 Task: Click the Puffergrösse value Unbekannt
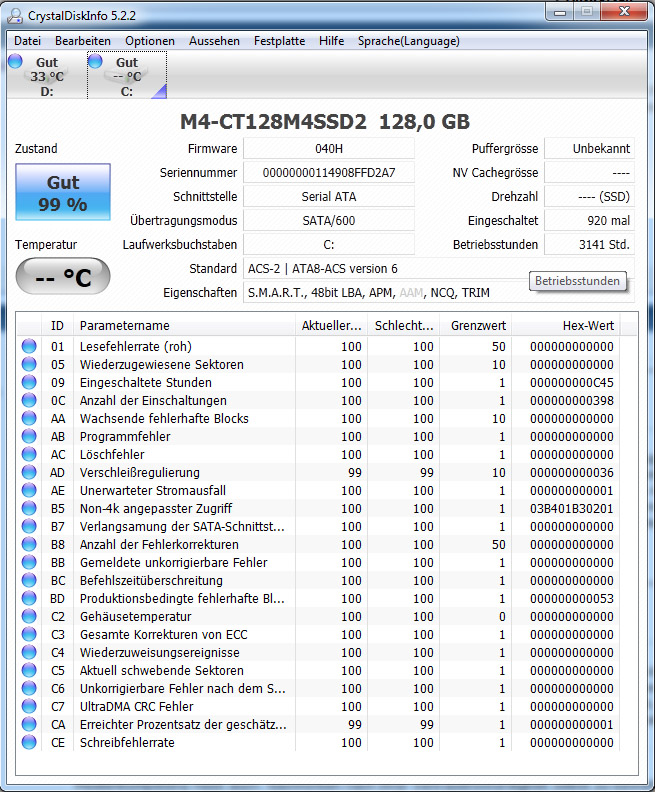pos(589,148)
